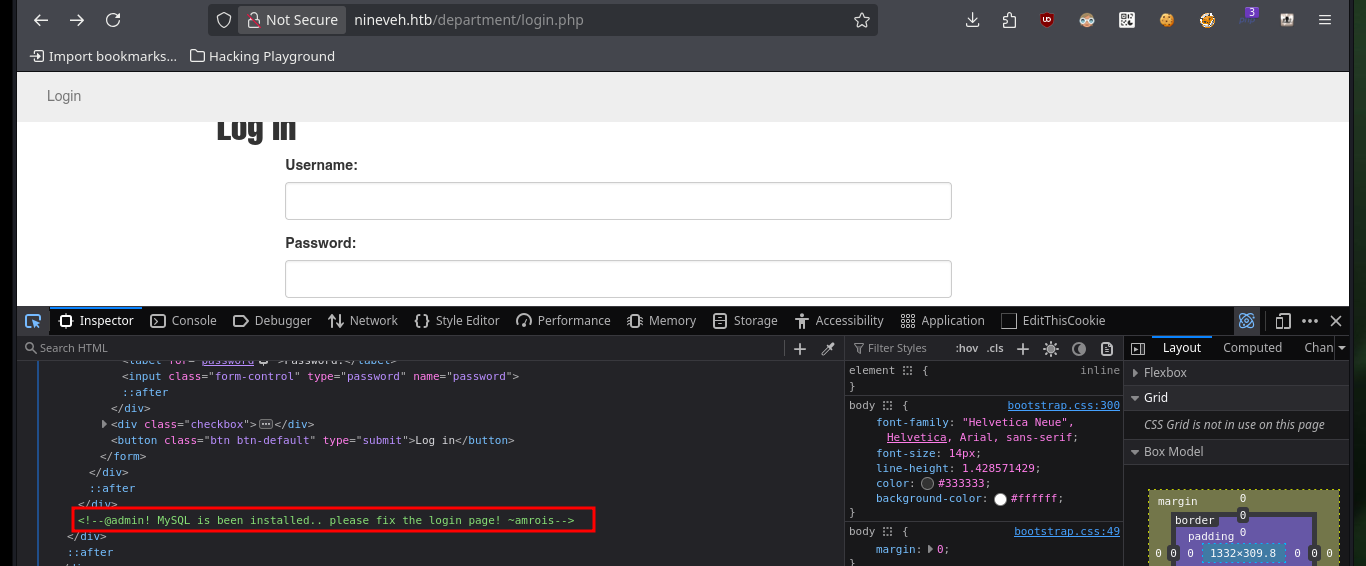This screenshot has height=566, width=1366.
Task: Open the bootstrap.css:300 source link
Action: point(1063,405)
